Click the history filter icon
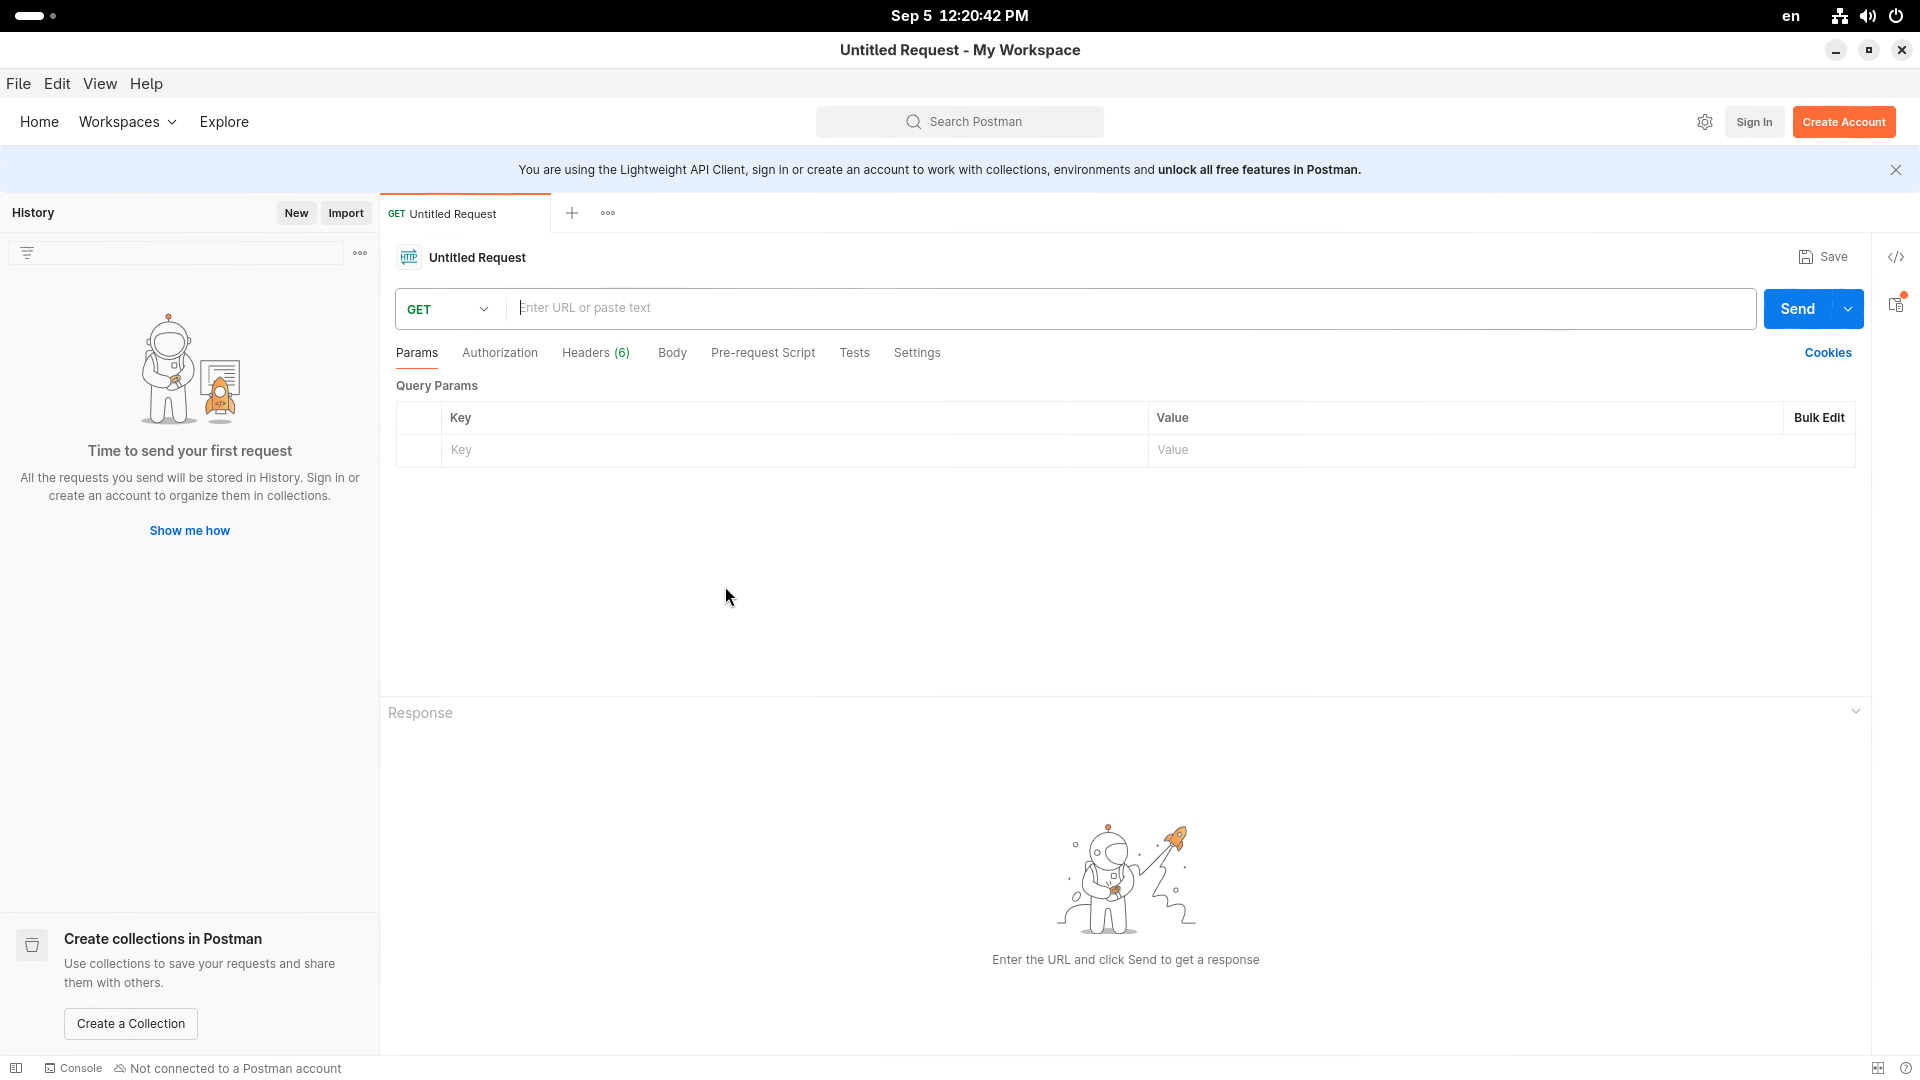Viewport: 1920px width, 1080px height. click(27, 253)
